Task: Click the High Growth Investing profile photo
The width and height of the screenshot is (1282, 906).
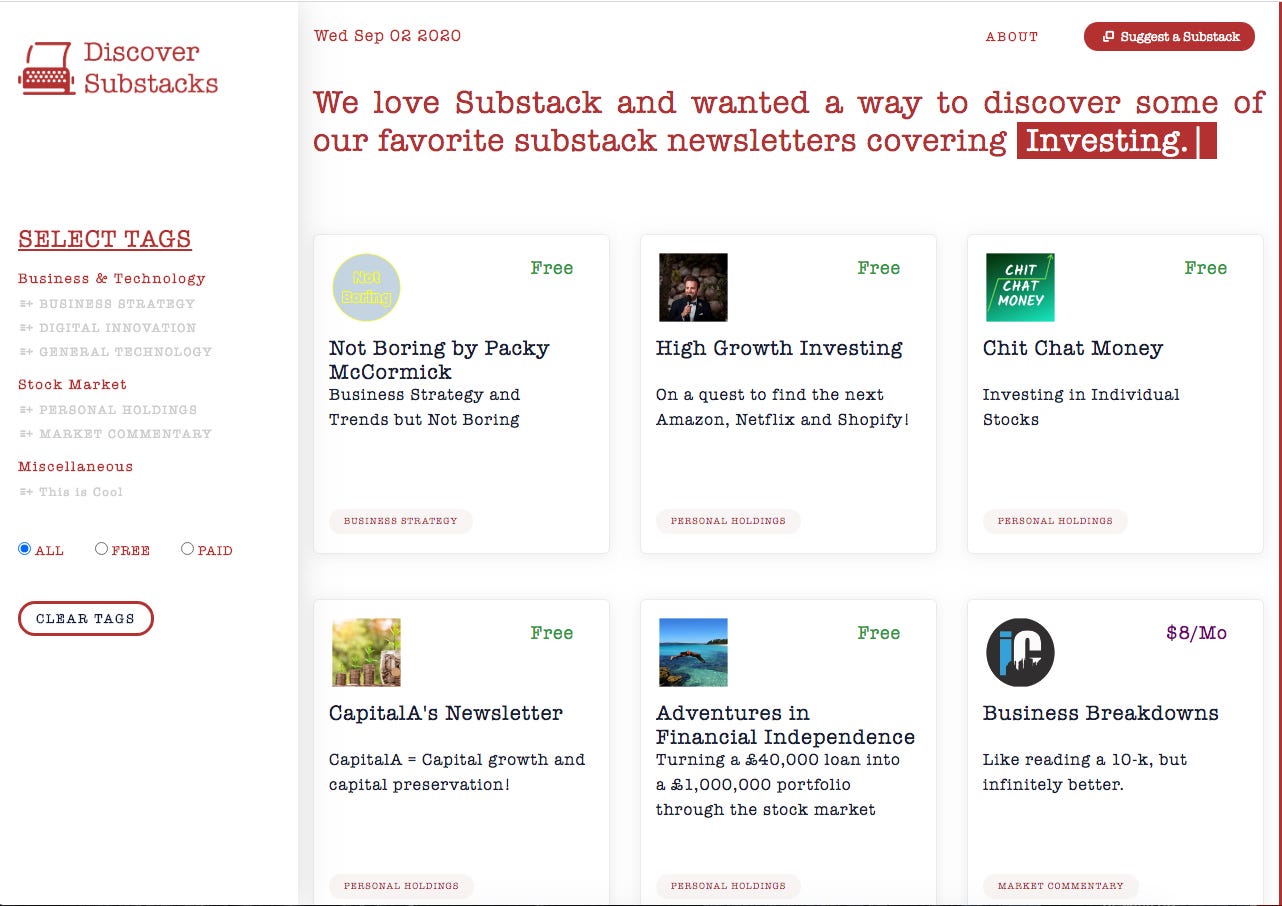Action: (x=693, y=288)
